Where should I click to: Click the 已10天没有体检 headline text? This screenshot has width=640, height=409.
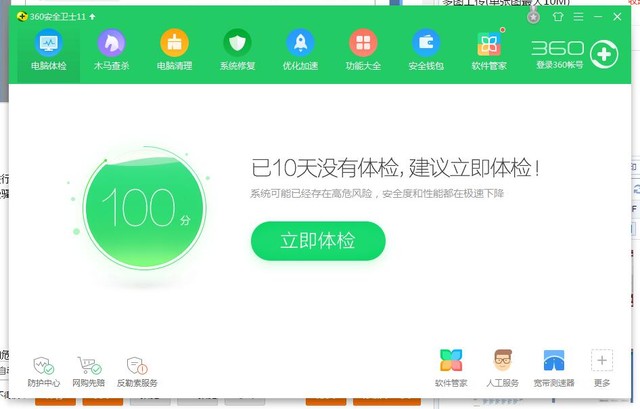tap(395, 168)
